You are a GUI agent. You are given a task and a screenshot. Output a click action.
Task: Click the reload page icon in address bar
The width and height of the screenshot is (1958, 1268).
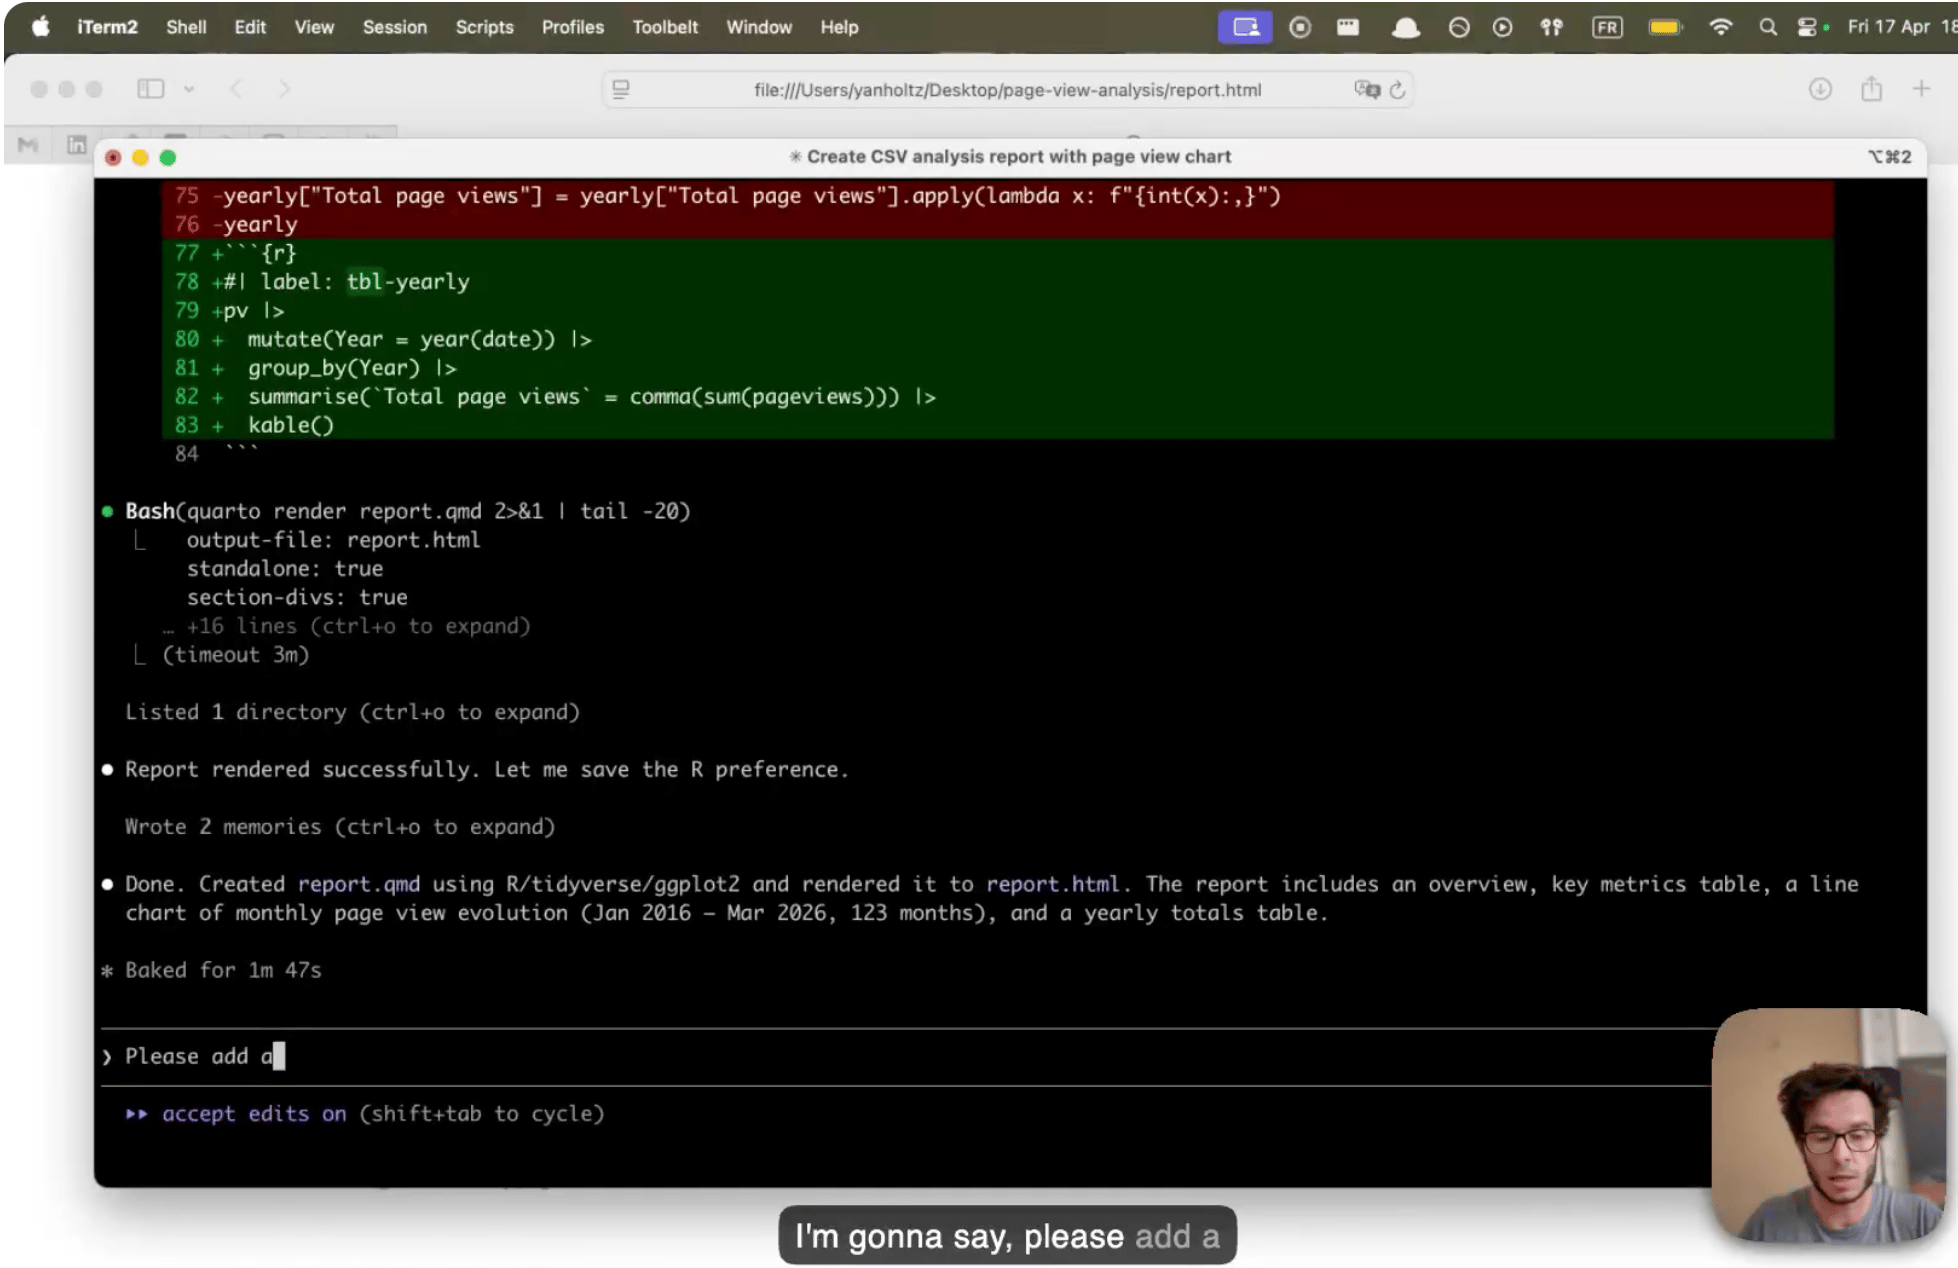pyautogui.click(x=1397, y=90)
